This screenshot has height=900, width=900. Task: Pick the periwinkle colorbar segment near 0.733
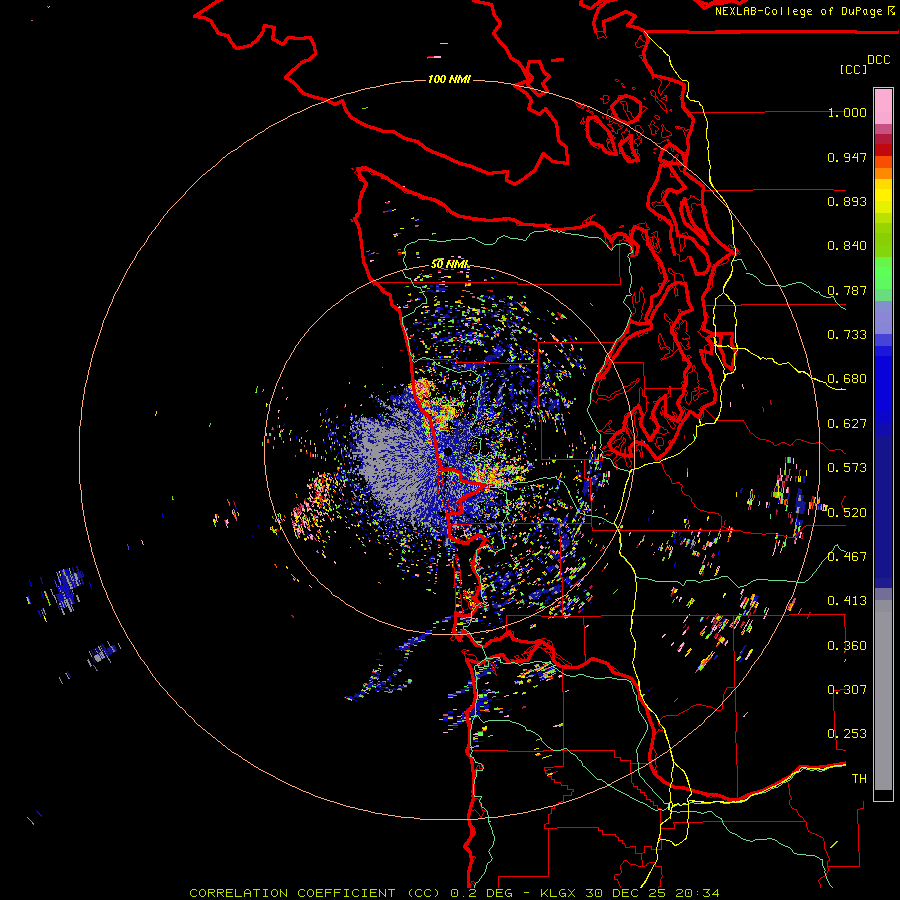click(x=883, y=317)
